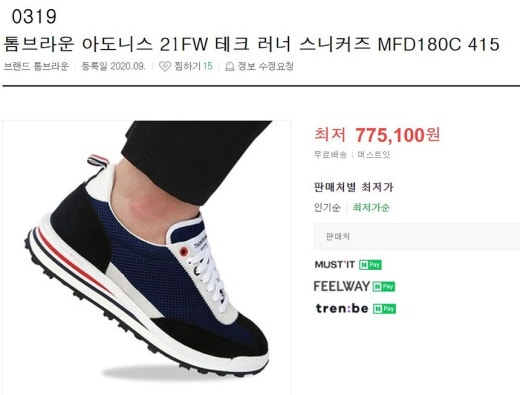Click 정보 수정요청 link
Viewport: 520px width, 395px height.
[265, 66]
